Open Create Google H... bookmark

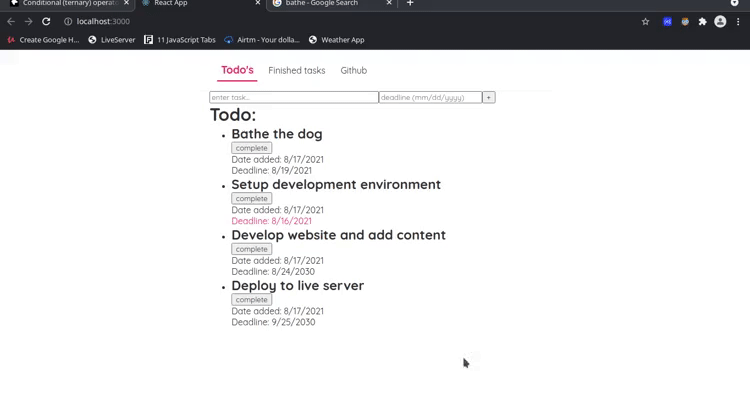43,40
